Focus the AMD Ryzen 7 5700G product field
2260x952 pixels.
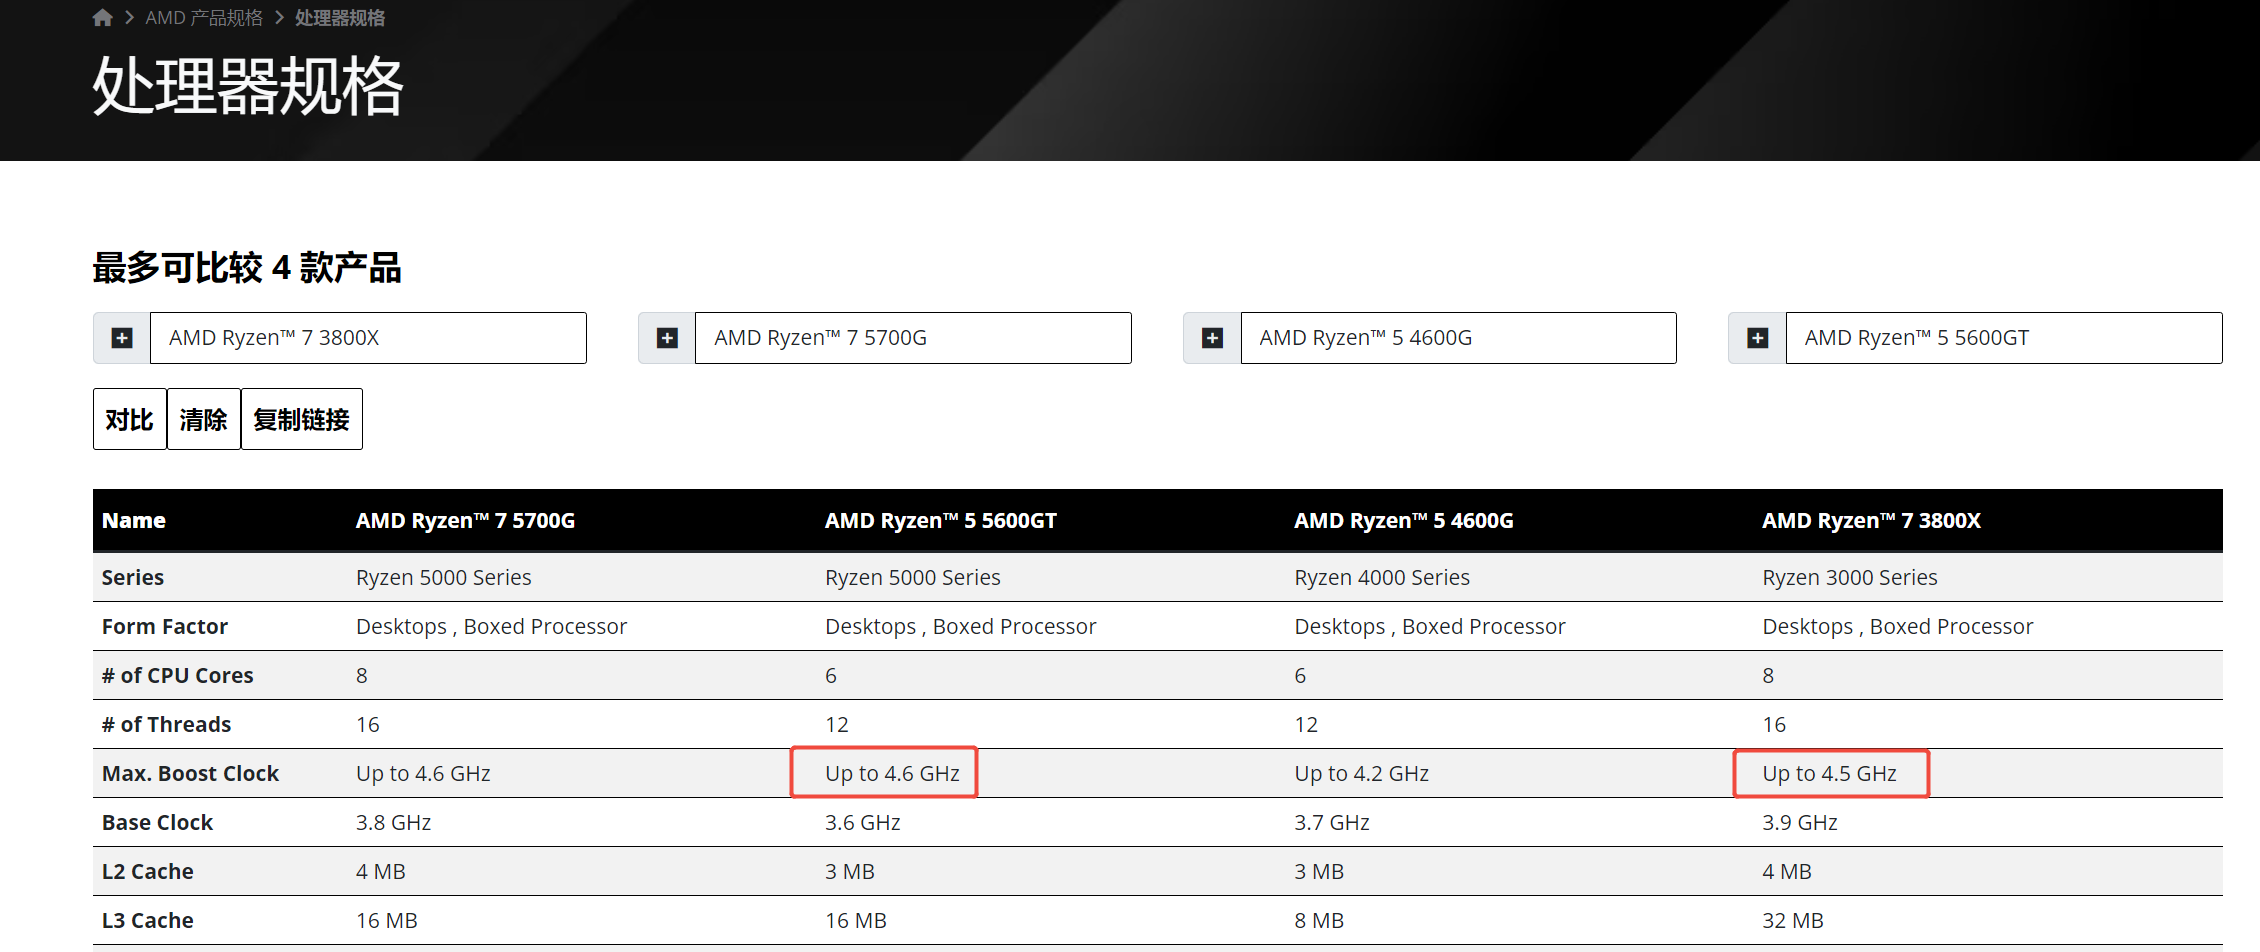click(x=913, y=338)
